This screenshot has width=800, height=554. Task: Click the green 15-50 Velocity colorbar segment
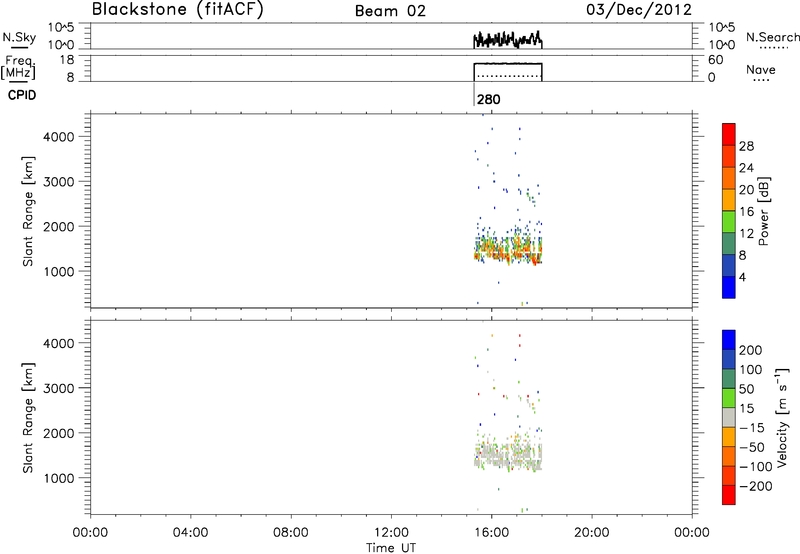click(x=729, y=398)
